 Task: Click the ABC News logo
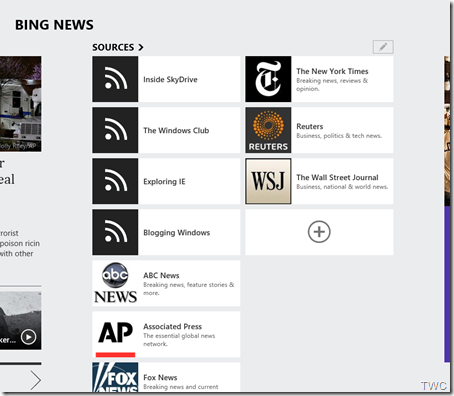click(x=115, y=283)
